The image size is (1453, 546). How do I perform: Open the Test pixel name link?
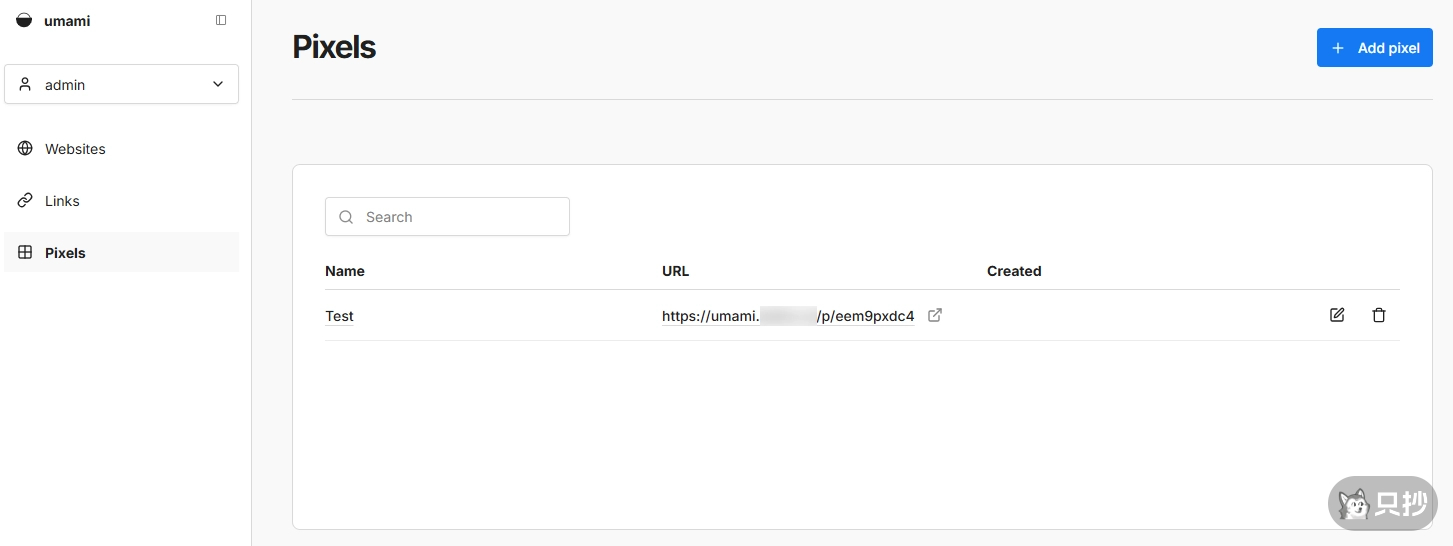(x=339, y=316)
